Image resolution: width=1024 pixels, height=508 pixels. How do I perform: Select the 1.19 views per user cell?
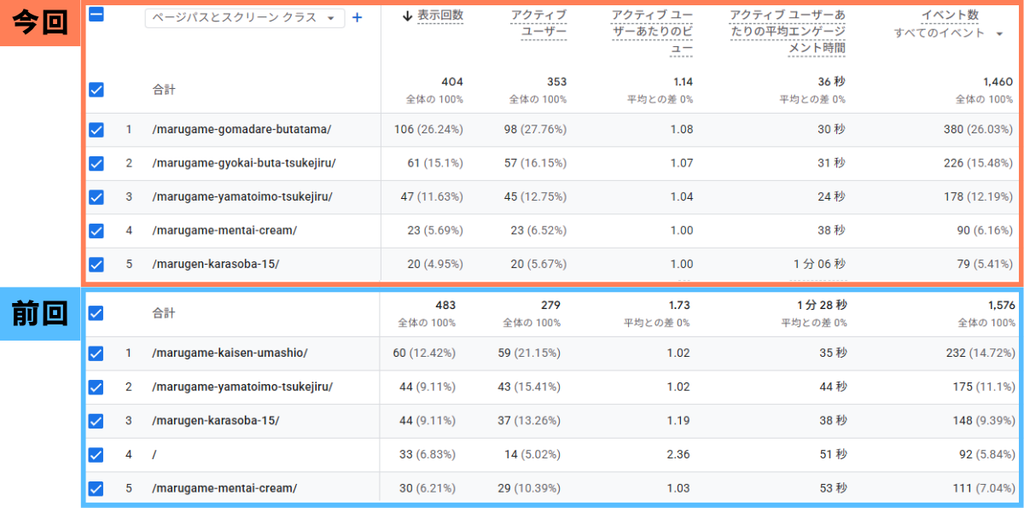pyautogui.click(x=679, y=421)
